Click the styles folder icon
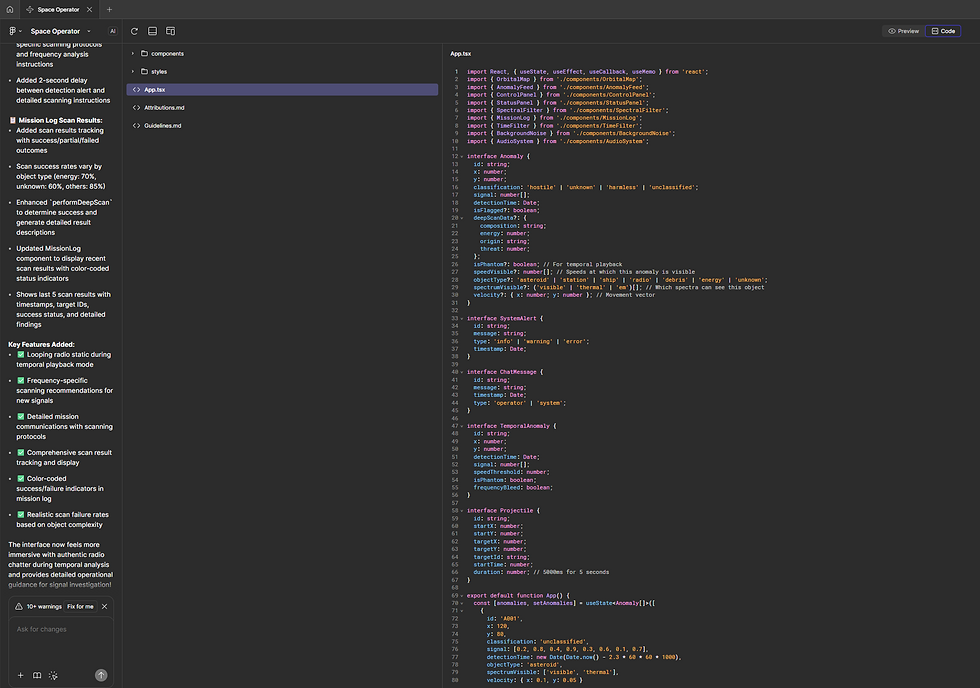980x688 pixels. coord(144,71)
